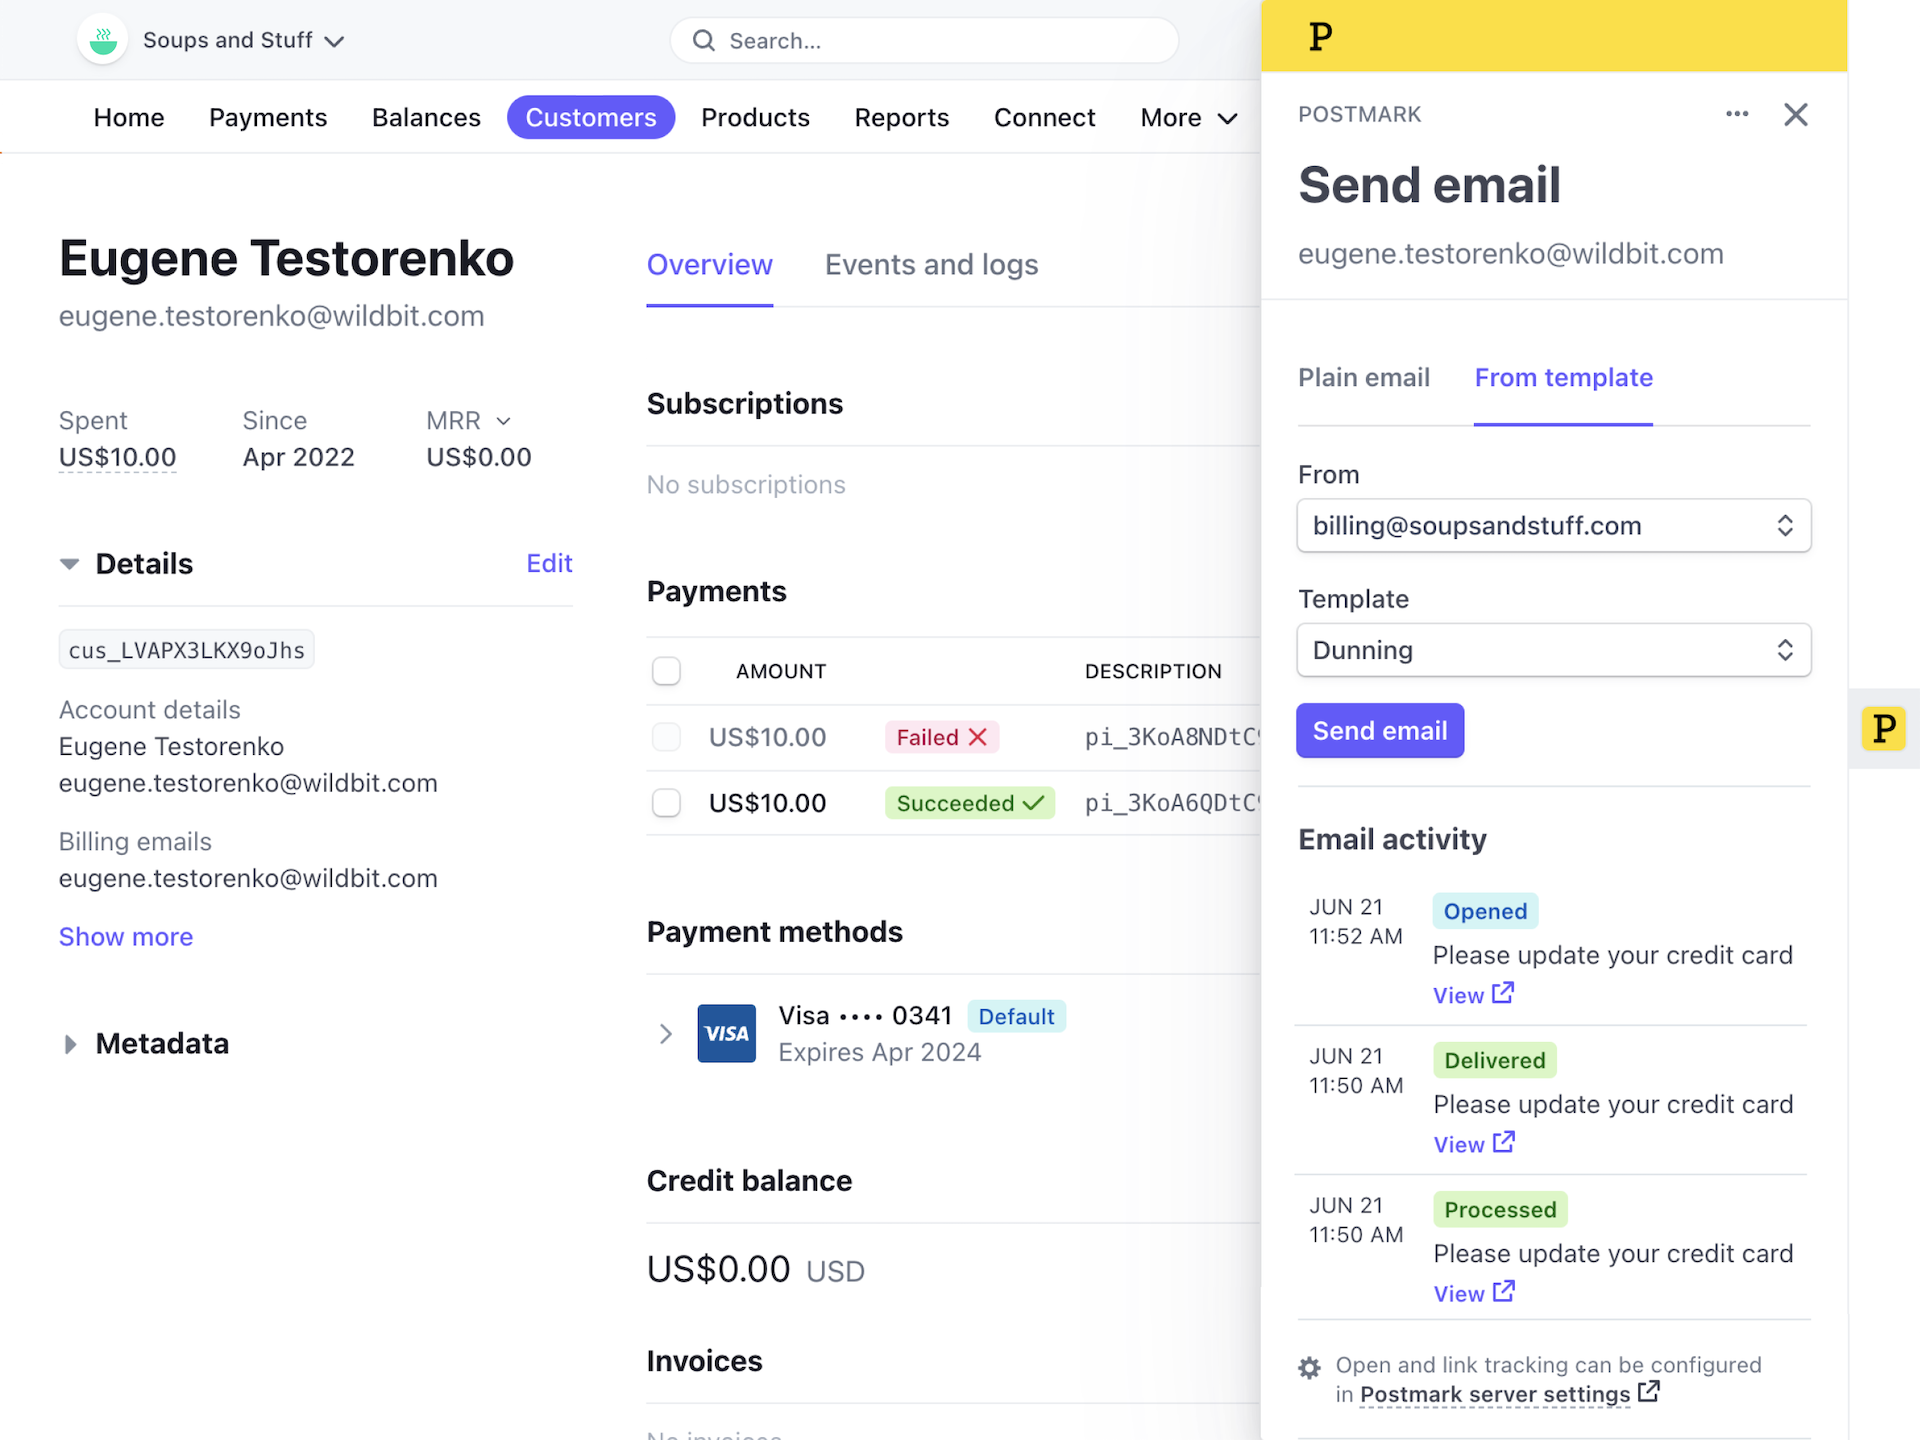Switch to the Events and logs tab

click(x=931, y=264)
